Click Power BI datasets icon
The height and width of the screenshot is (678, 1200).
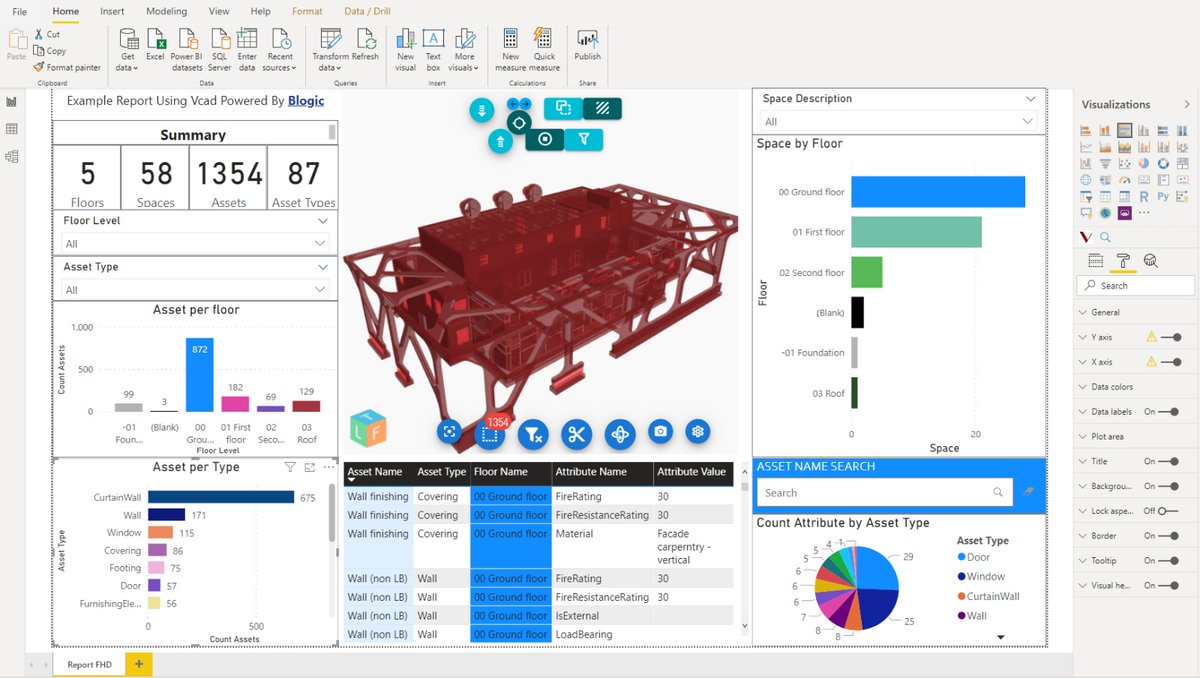187,38
